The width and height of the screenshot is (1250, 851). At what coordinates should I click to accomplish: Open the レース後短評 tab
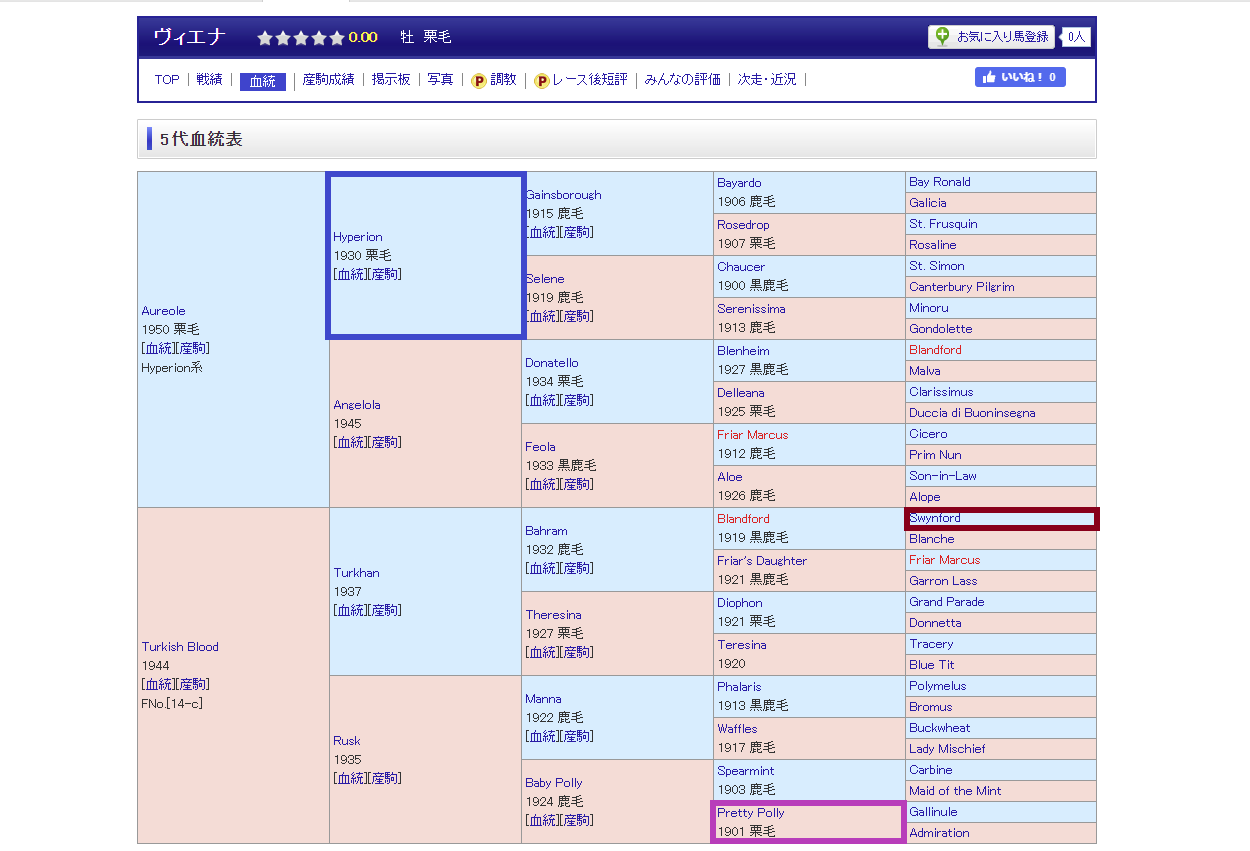[590, 79]
